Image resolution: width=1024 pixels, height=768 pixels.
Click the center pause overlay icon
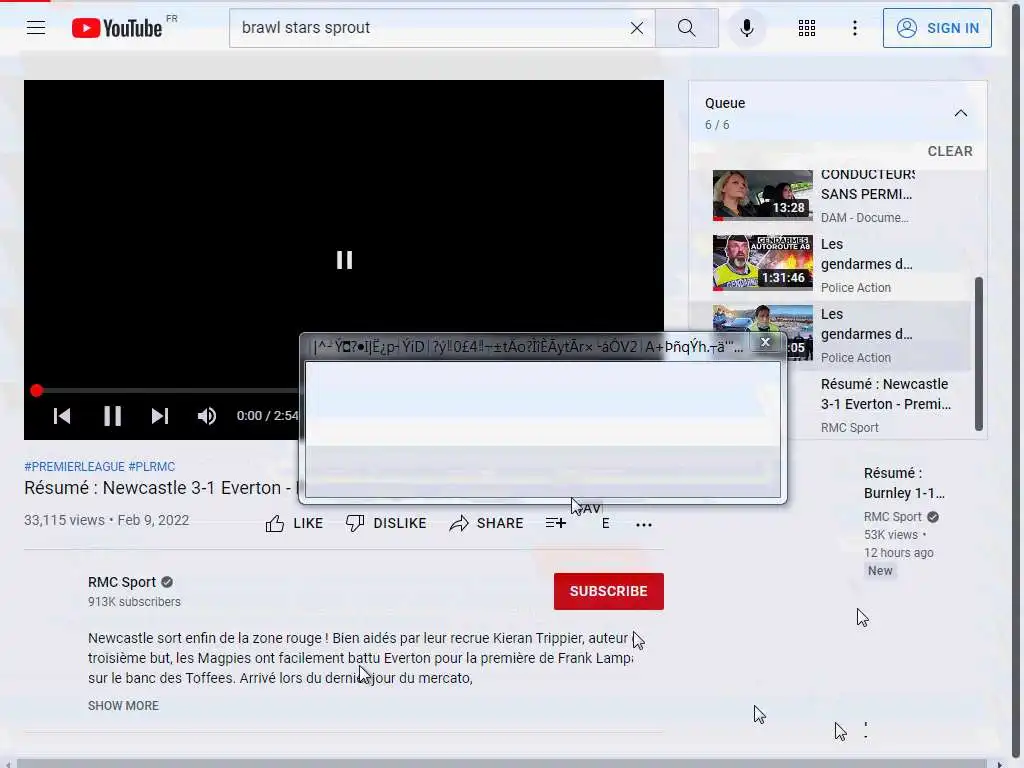click(x=344, y=260)
